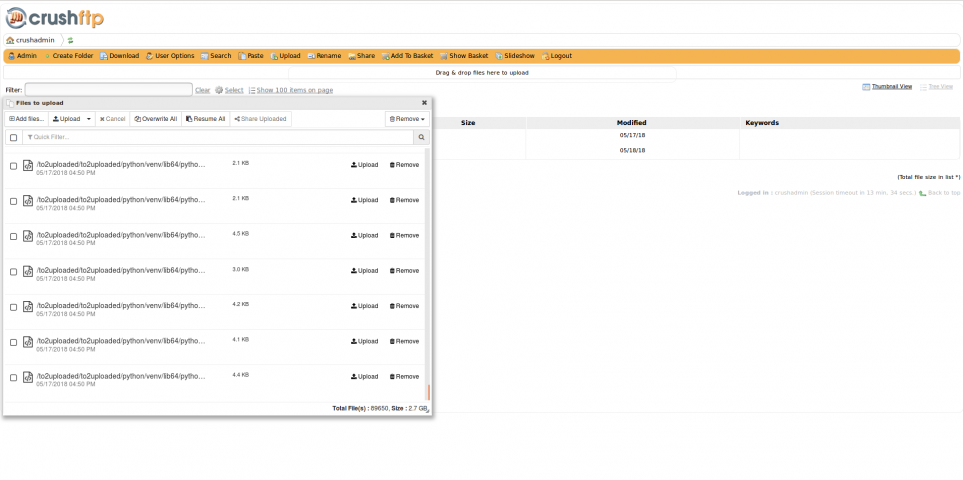
Task: Click Share Uploaded
Action: pyautogui.click(x=260, y=119)
